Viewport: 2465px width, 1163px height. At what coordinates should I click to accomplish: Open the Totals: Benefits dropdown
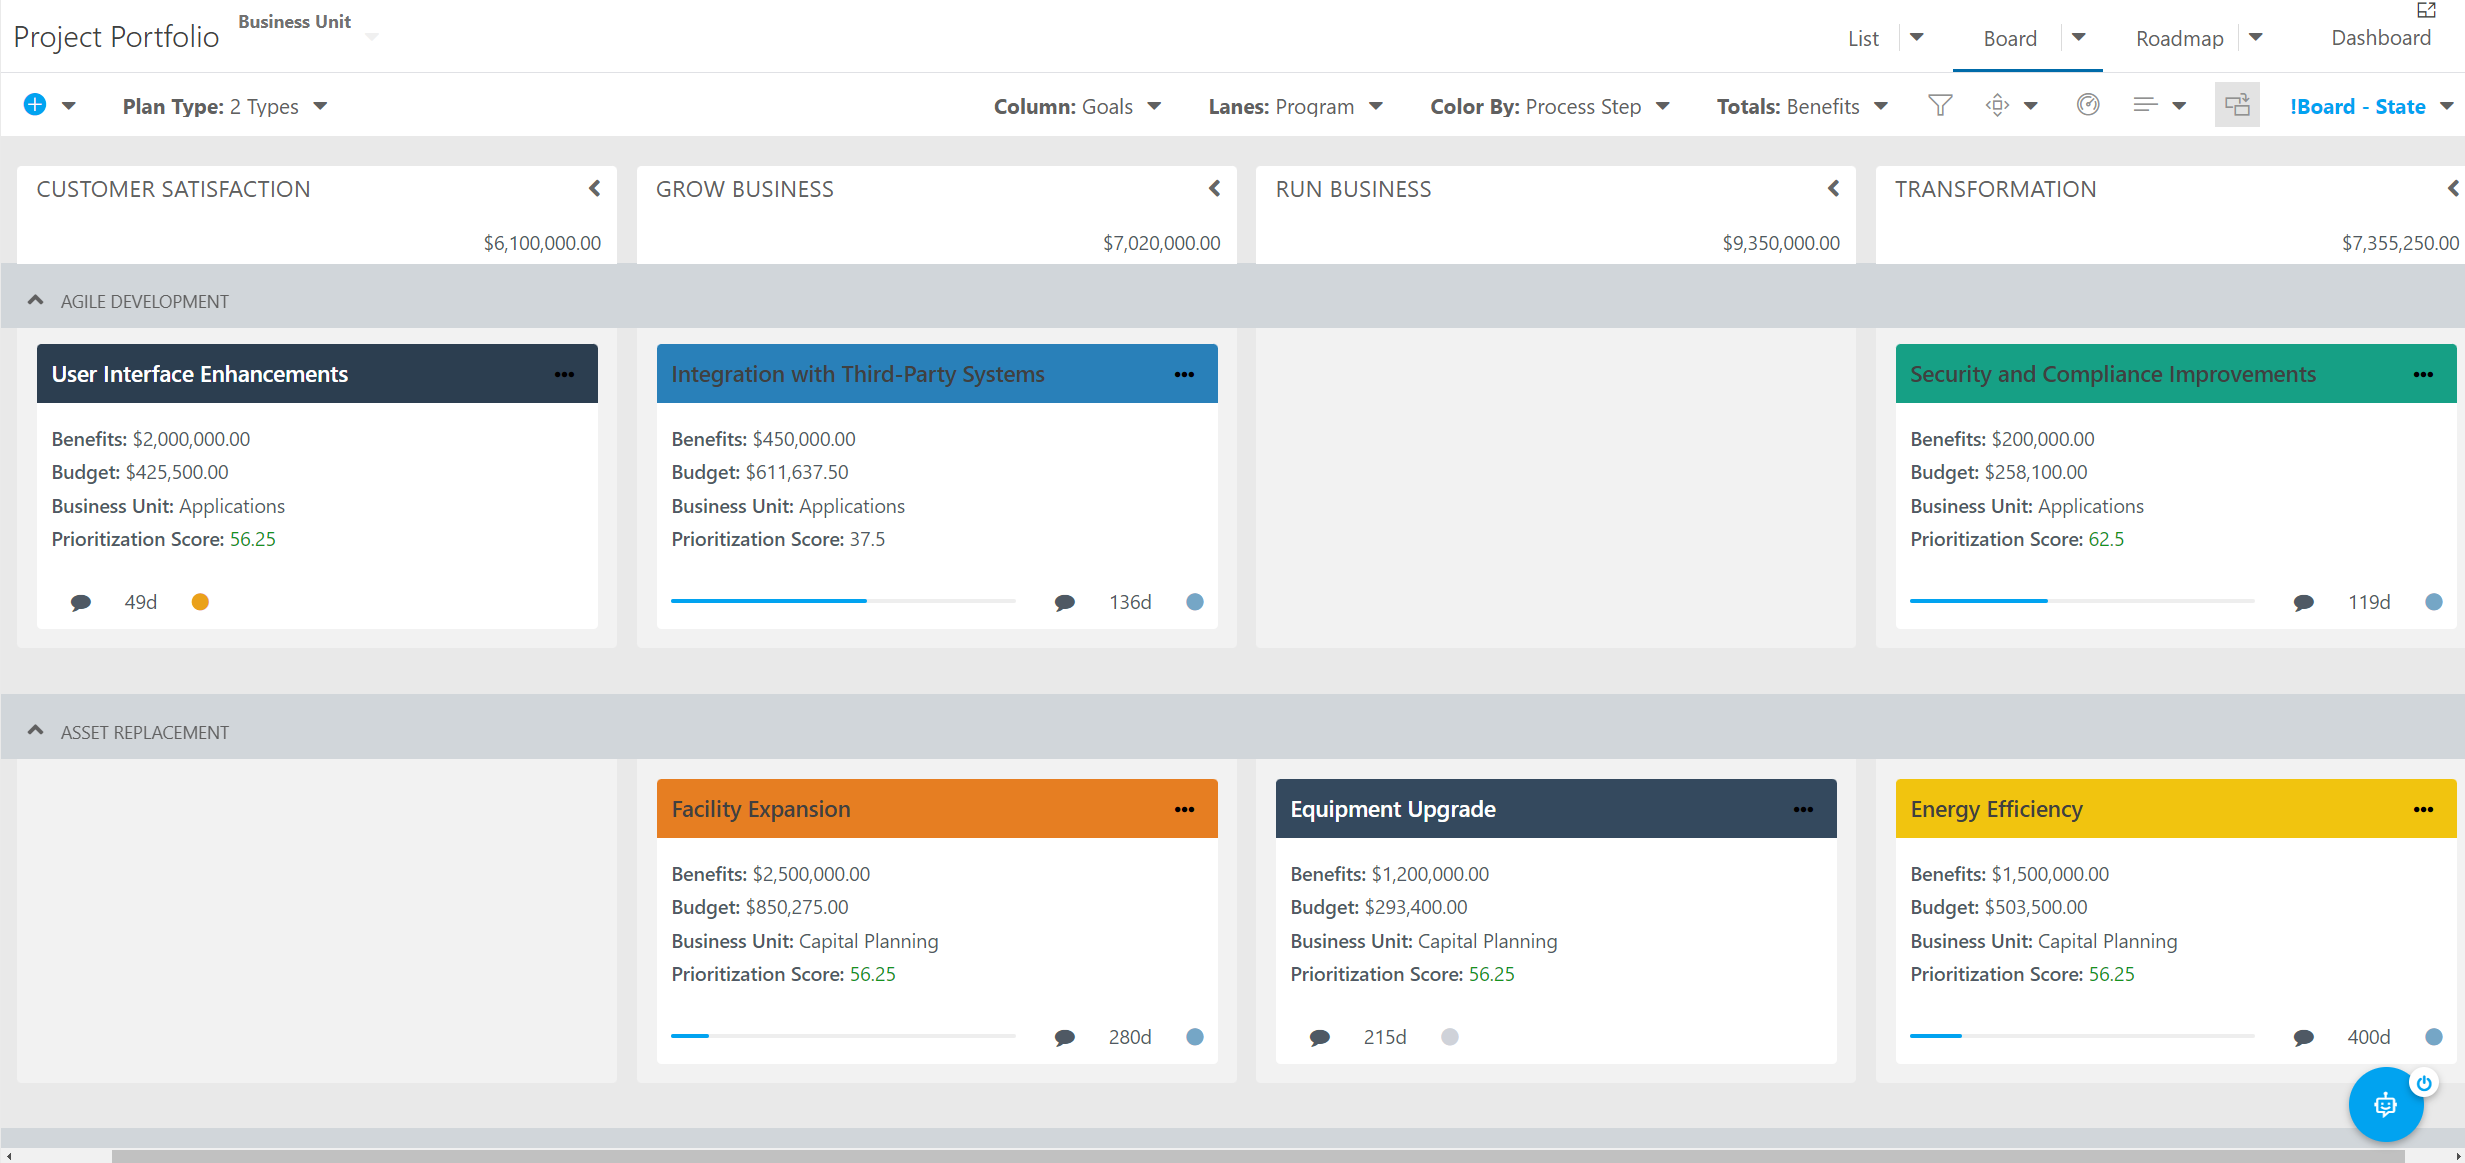[1802, 106]
